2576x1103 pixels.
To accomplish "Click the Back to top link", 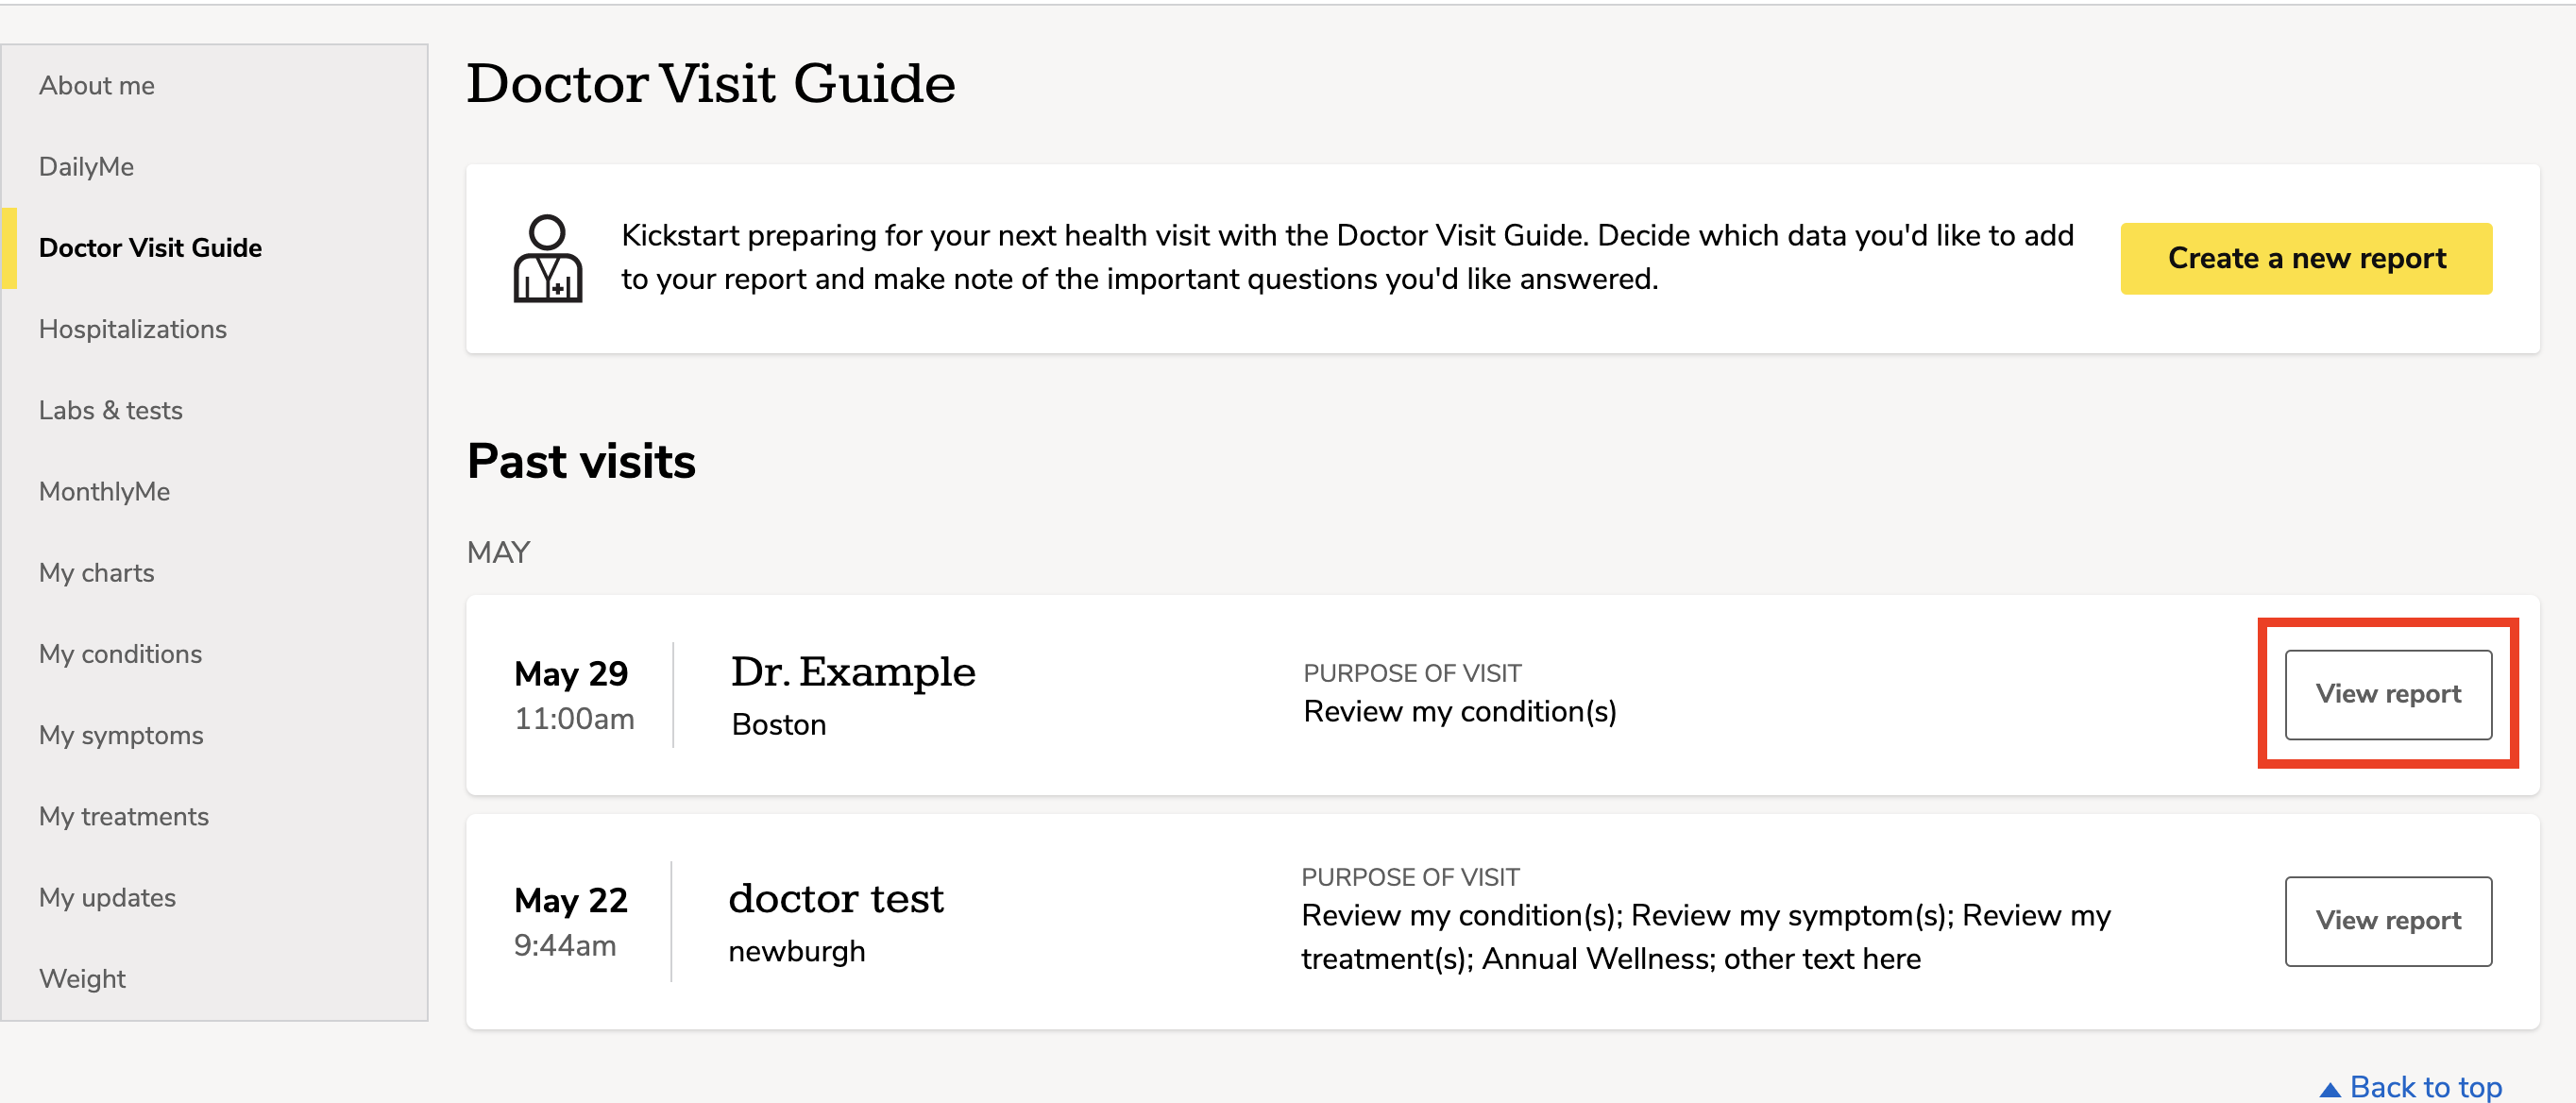I will click(x=2410, y=1087).
